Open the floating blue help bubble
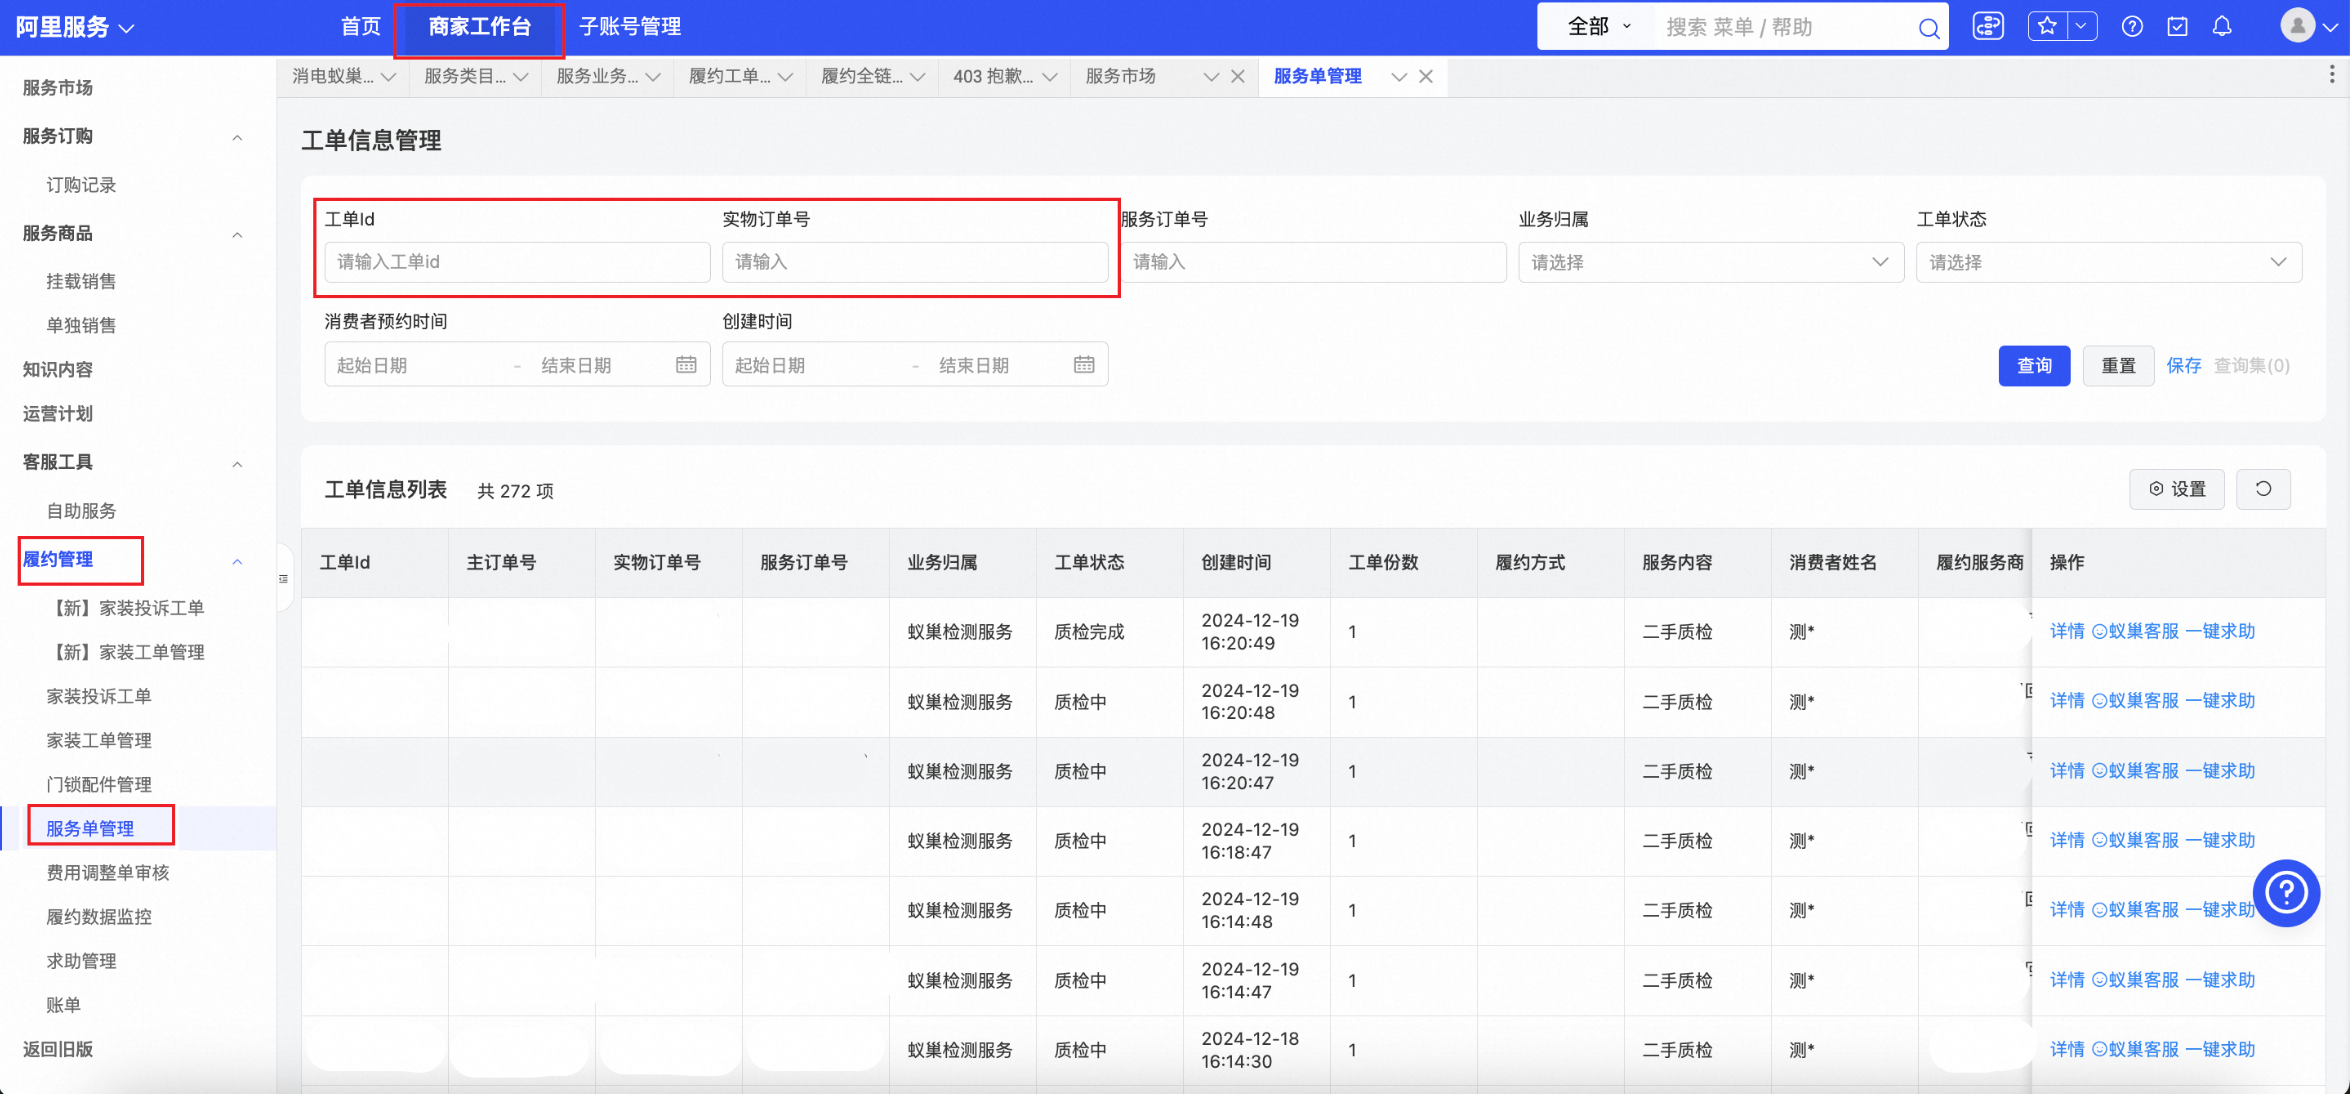Viewport: 2350px width, 1094px height. tap(2286, 893)
